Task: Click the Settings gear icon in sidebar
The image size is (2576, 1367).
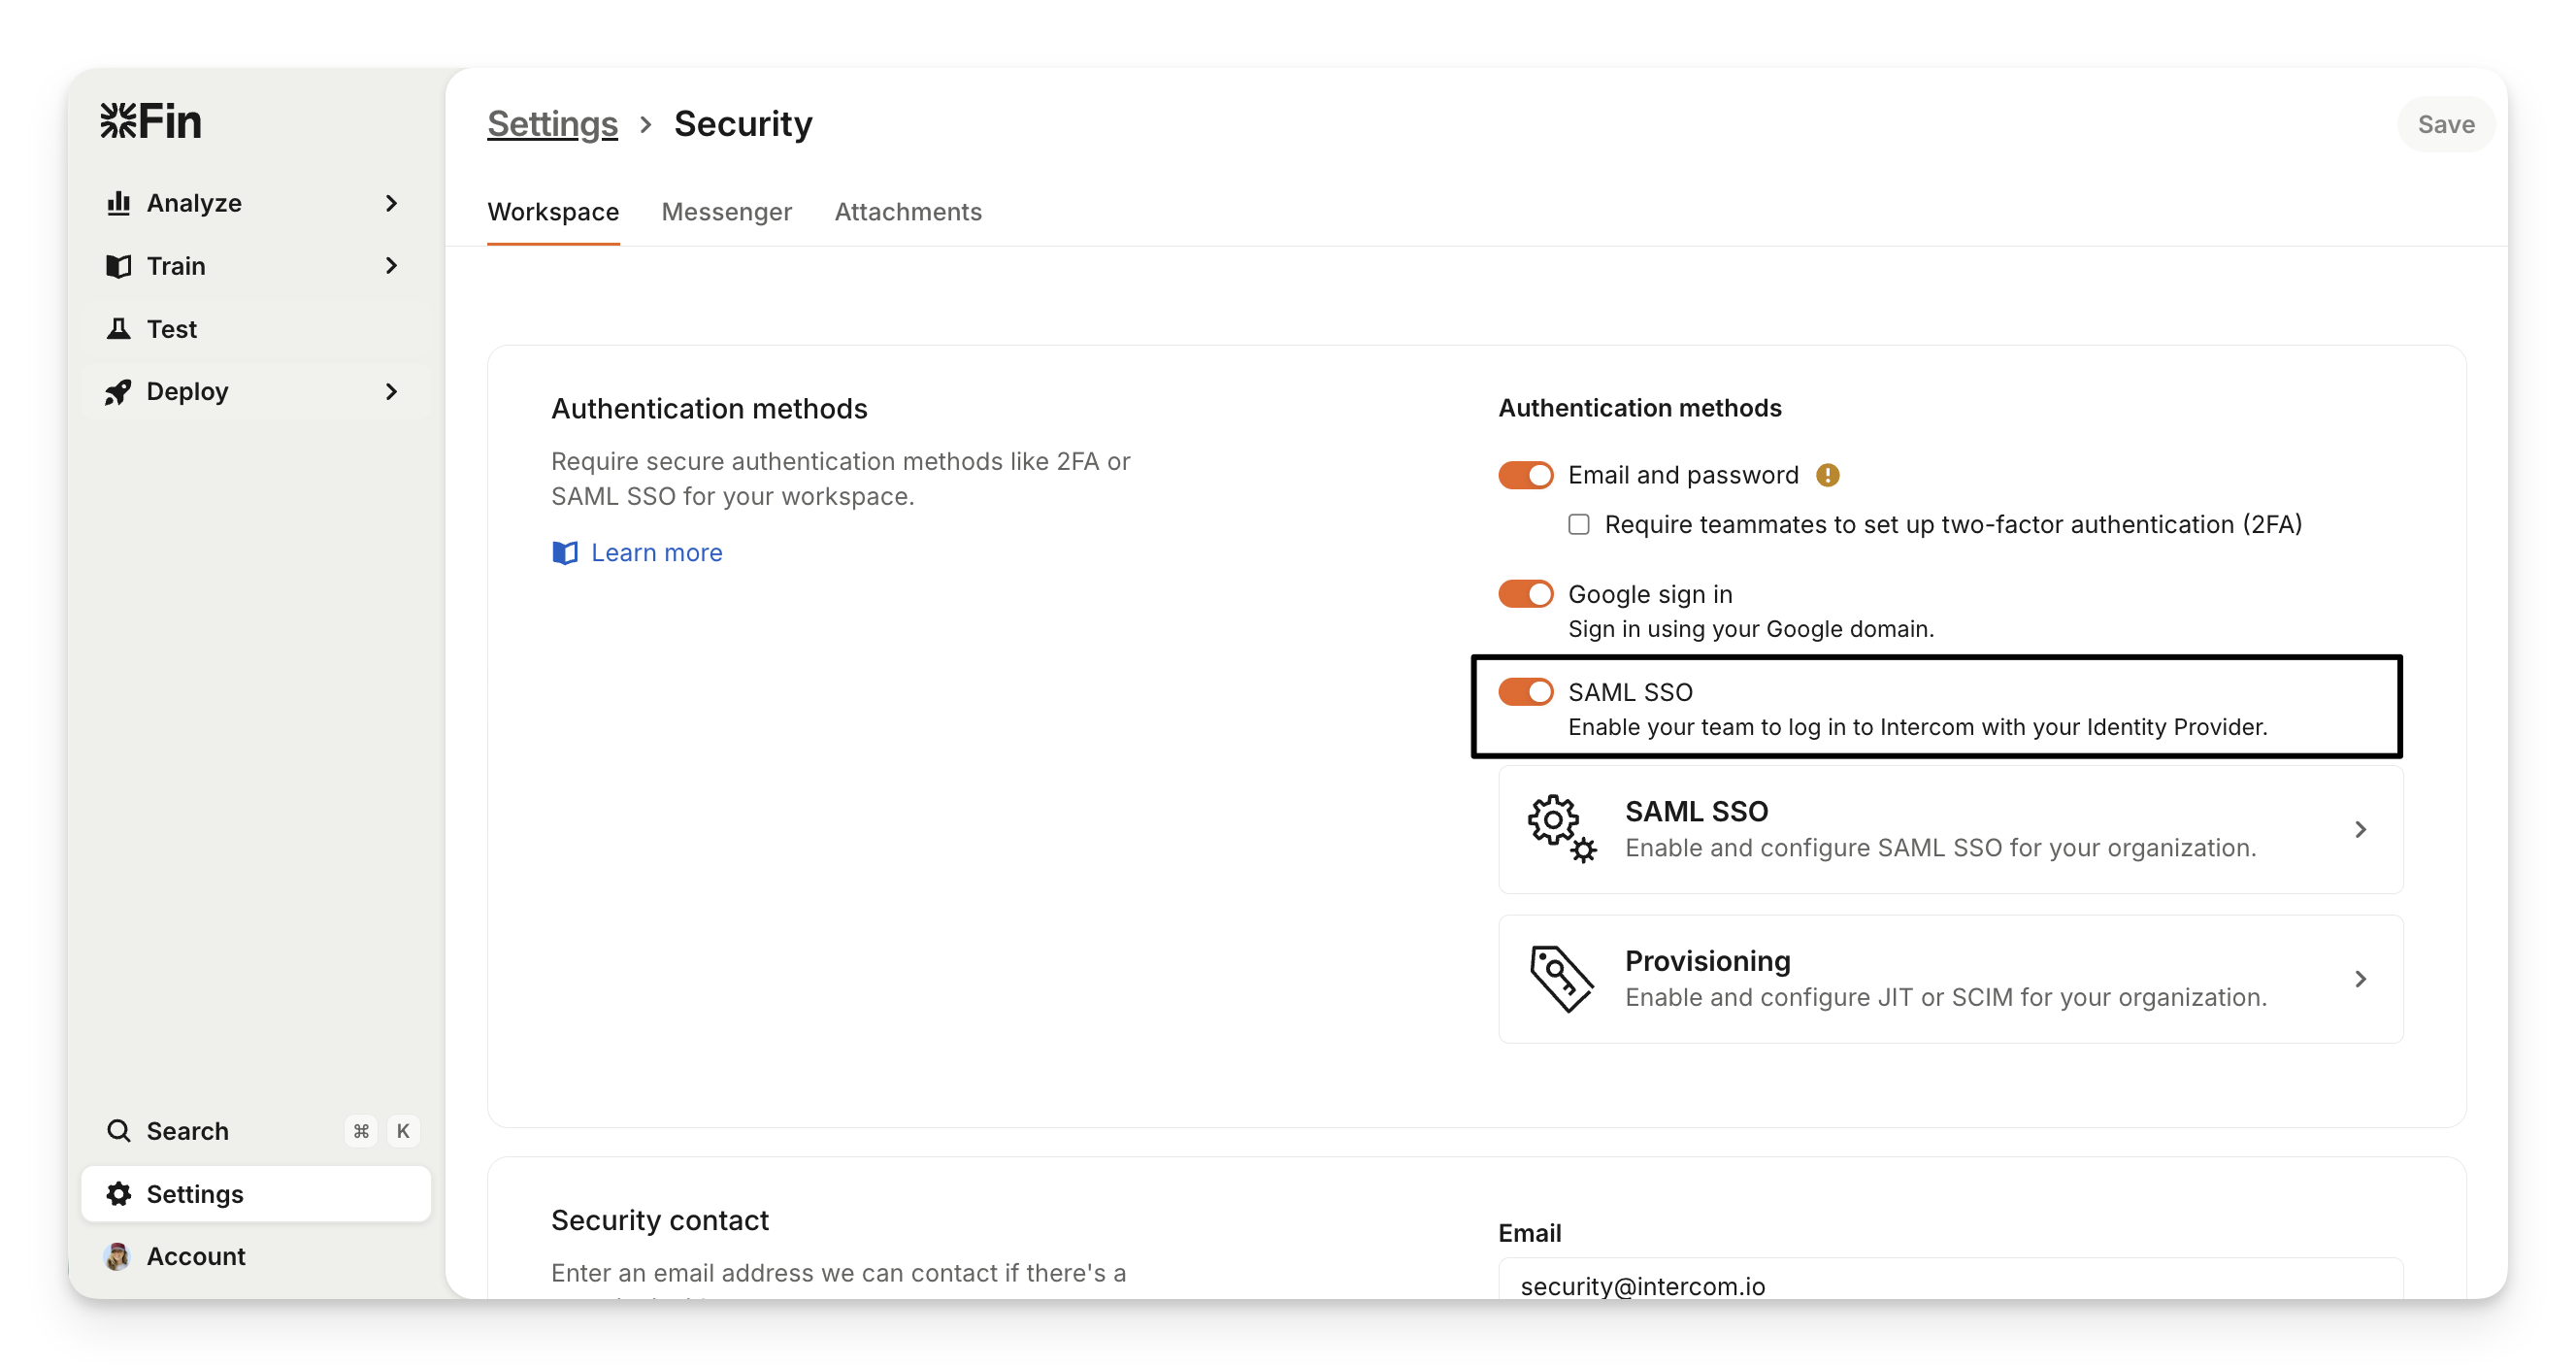Action: (x=119, y=1194)
